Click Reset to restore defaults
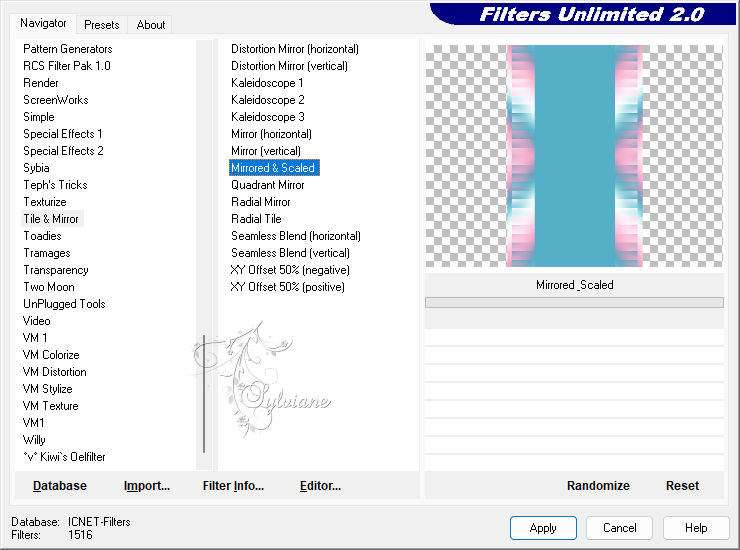 [682, 485]
